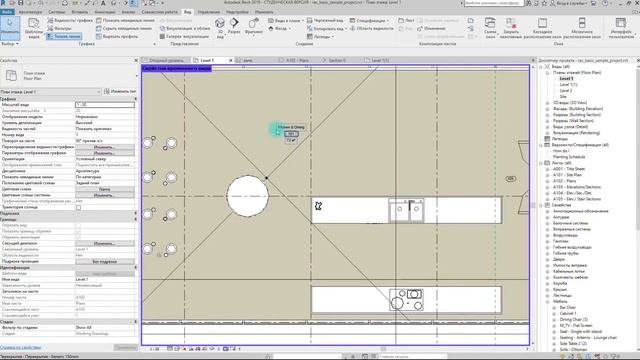
Task: Select the Section (Разрез) tool
Action: [x=234, y=26]
